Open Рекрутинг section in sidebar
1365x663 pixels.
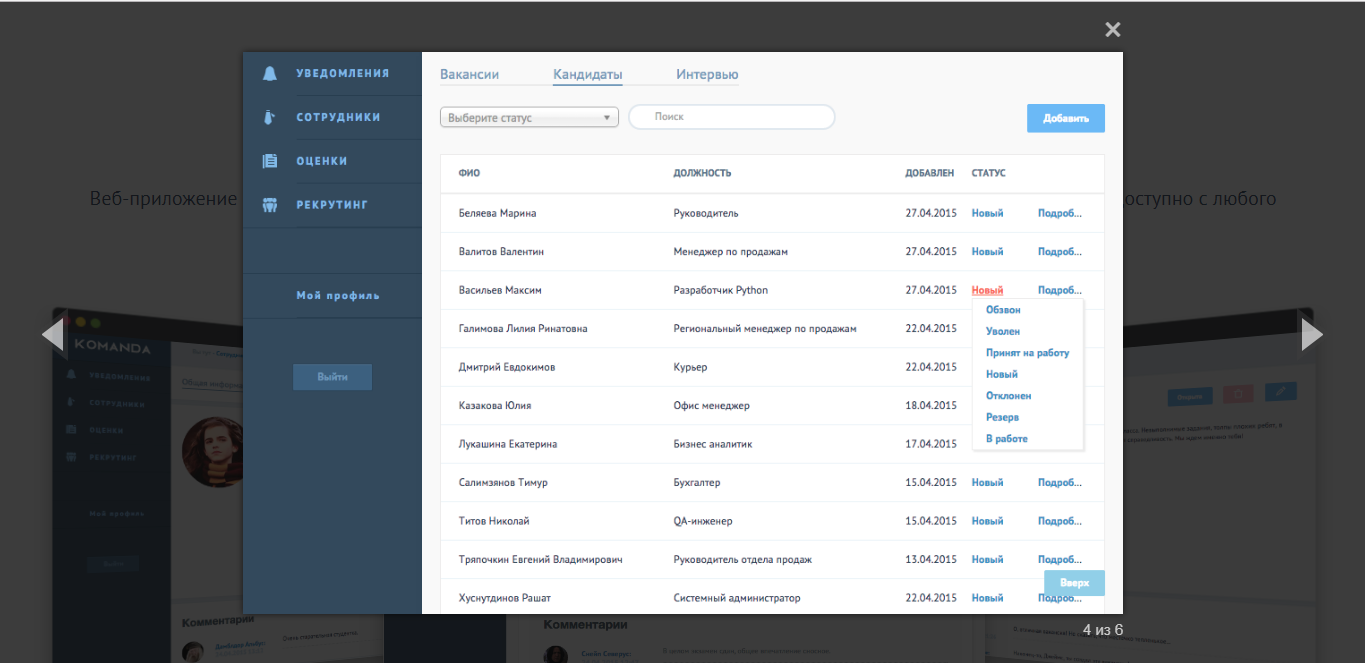pos(332,205)
